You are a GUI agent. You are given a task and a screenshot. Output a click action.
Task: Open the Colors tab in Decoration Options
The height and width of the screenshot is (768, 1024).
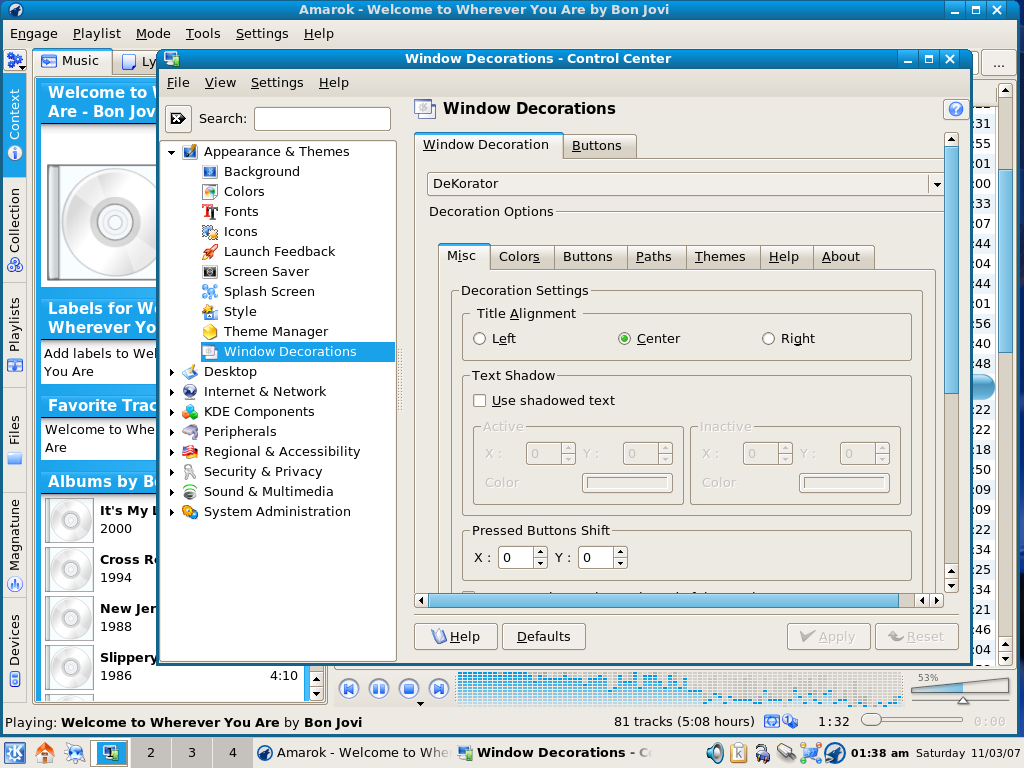(x=519, y=257)
